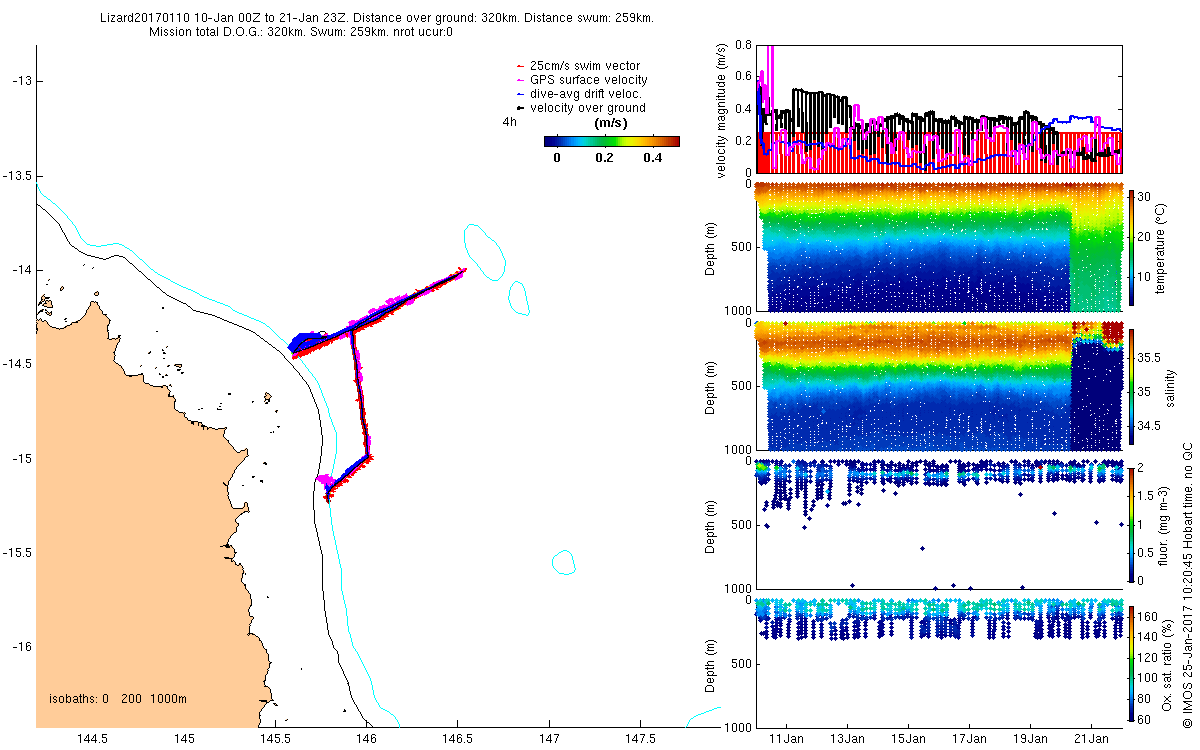Click the salinity colorbar scale
The image size is (1200, 750).
[1133, 385]
